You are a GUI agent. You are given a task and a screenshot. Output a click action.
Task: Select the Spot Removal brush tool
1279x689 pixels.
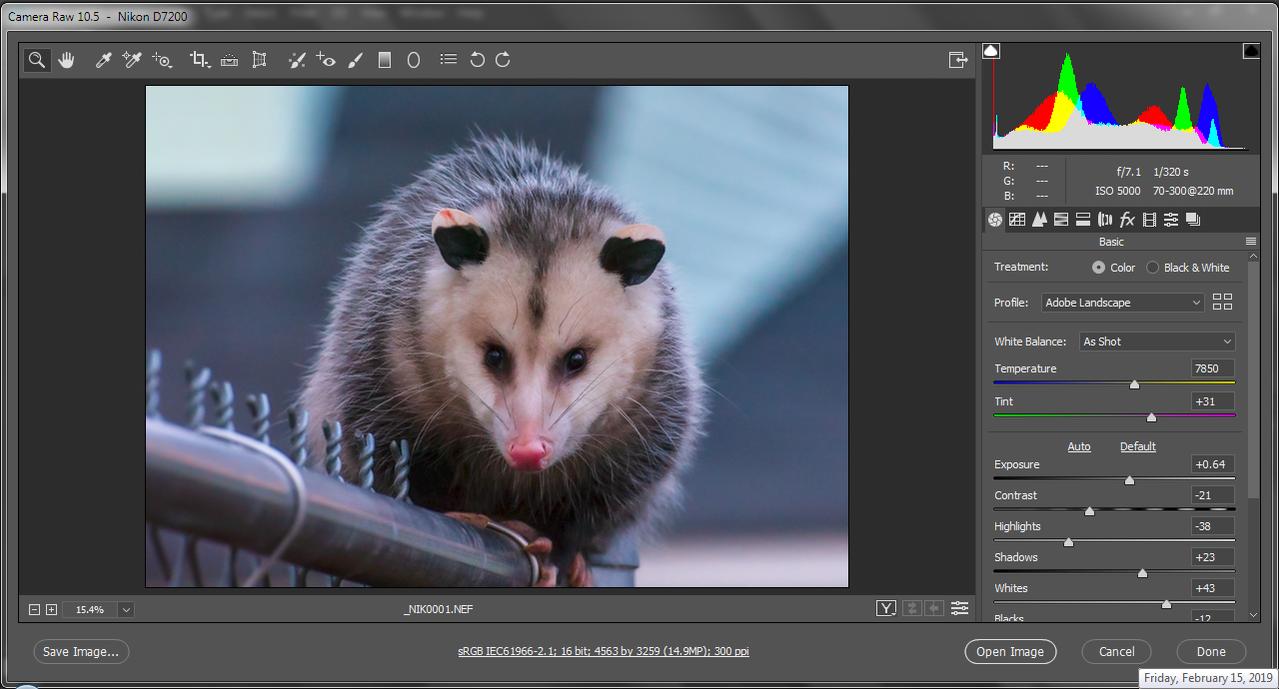(297, 60)
